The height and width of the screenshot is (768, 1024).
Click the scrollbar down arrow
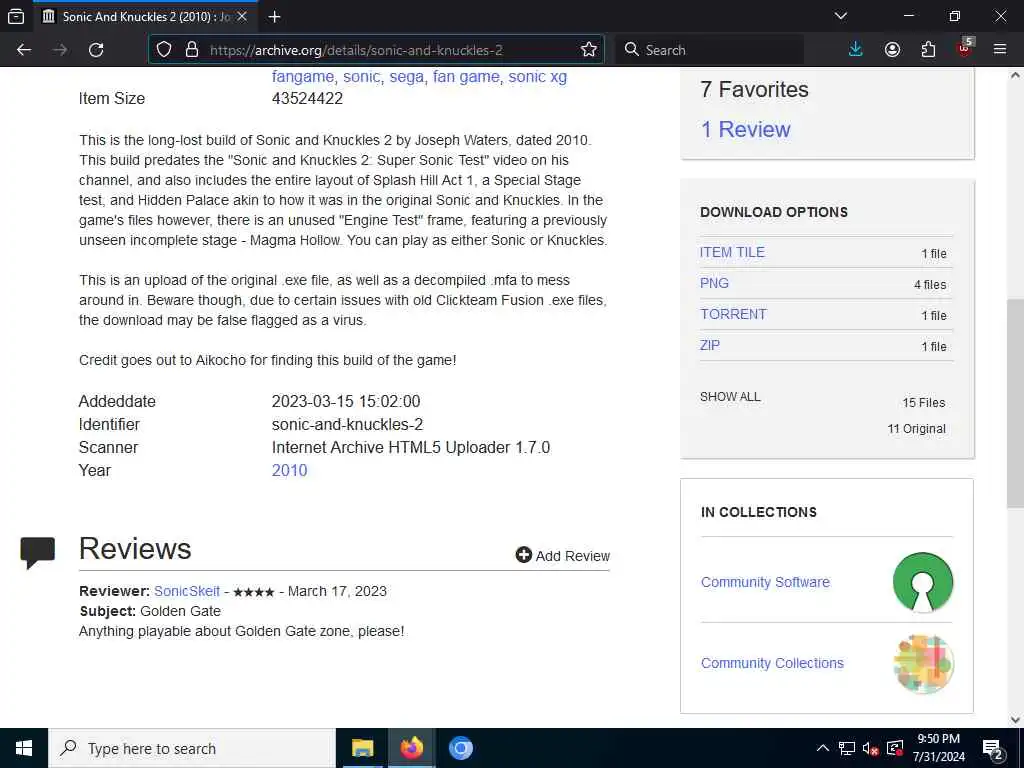point(1016,720)
